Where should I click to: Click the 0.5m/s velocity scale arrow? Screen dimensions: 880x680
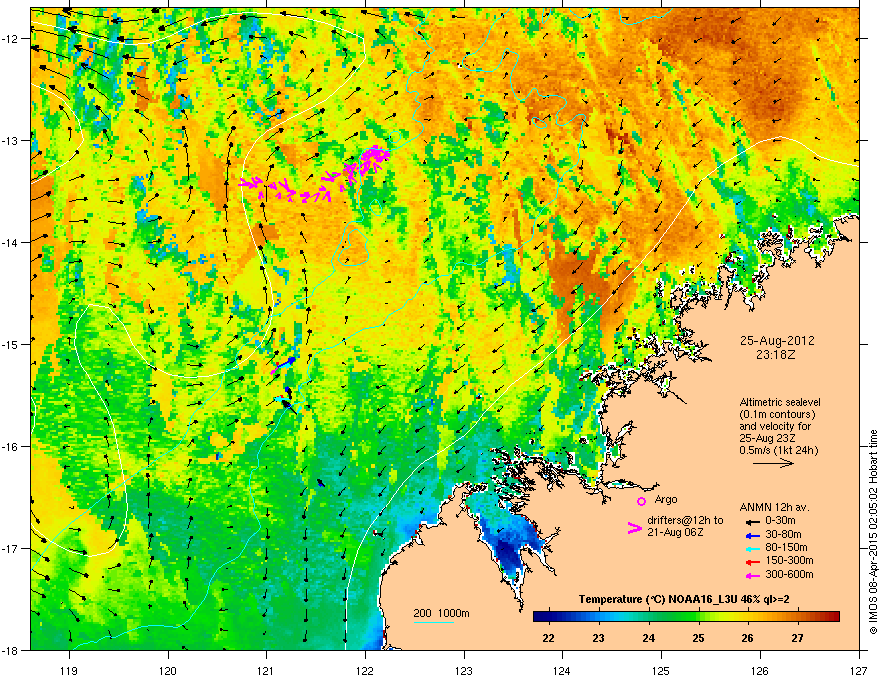pyautogui.click(x=773, y=463)
